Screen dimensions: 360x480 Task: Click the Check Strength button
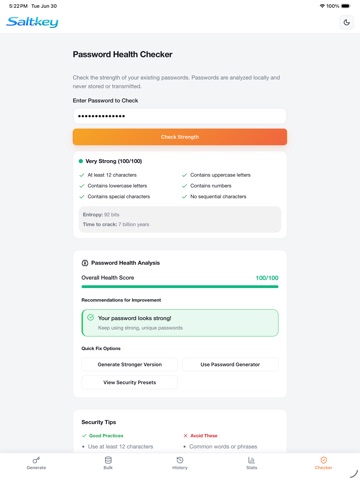(180, 137)
